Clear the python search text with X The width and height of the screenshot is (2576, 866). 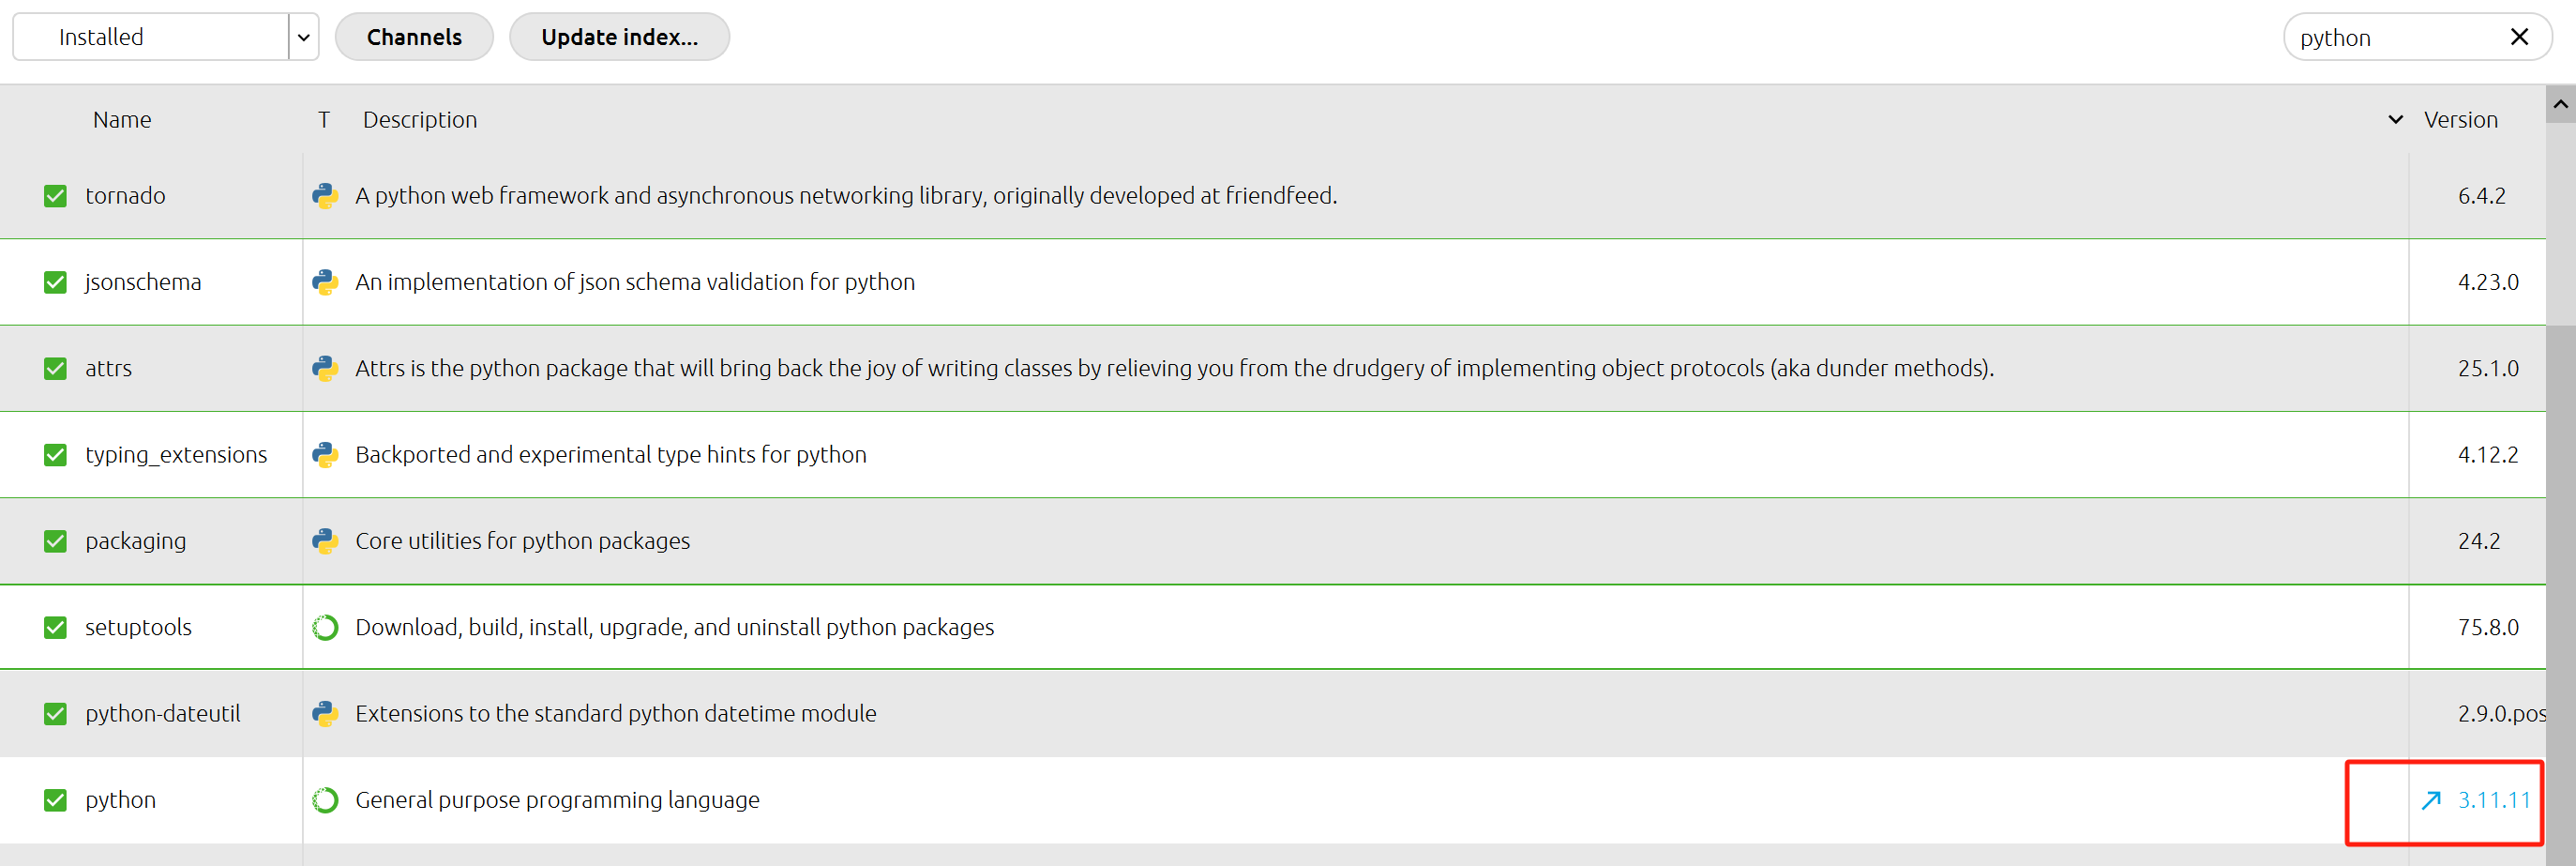tap(2519, 38)
